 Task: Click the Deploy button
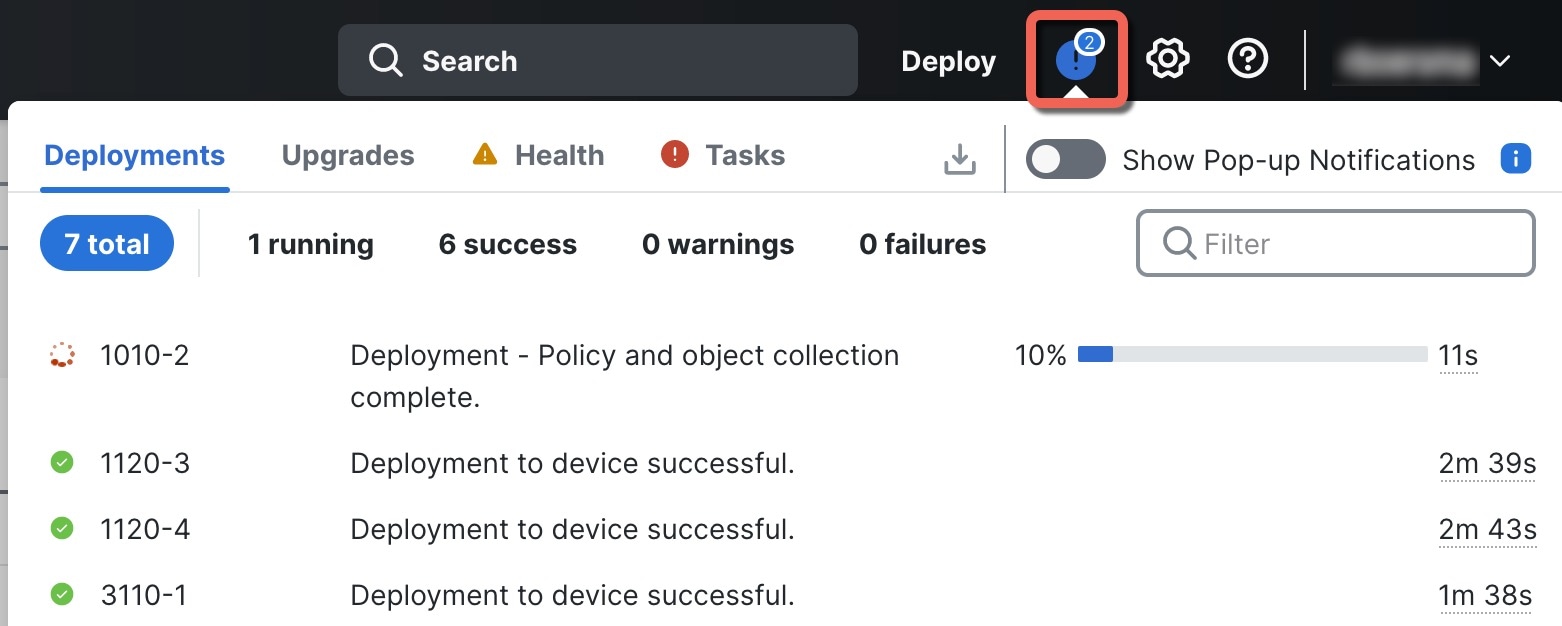[x=947, y=60]
